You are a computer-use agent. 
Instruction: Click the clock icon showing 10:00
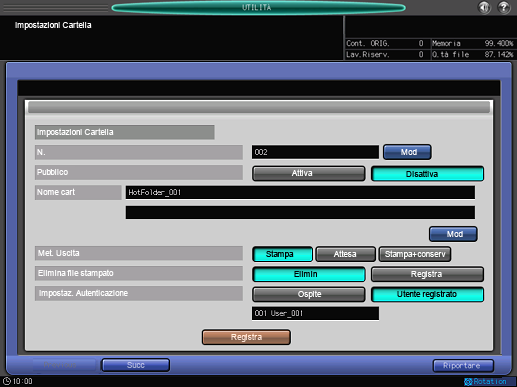coord(7,381)
